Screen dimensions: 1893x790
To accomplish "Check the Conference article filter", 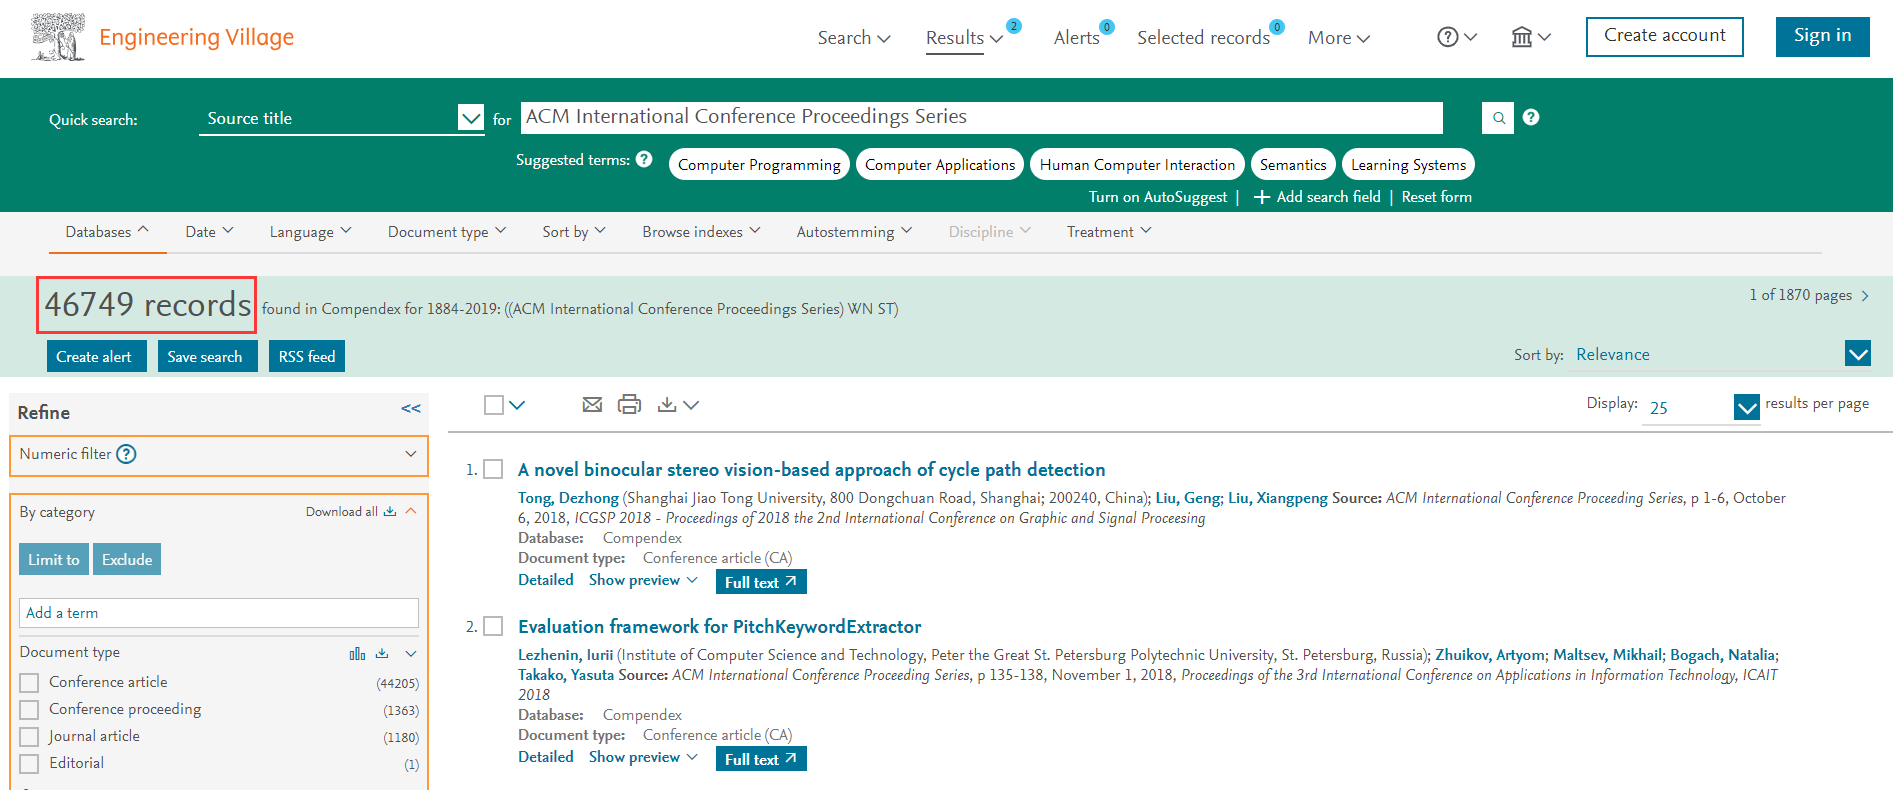I will click(x=30, y=682).
